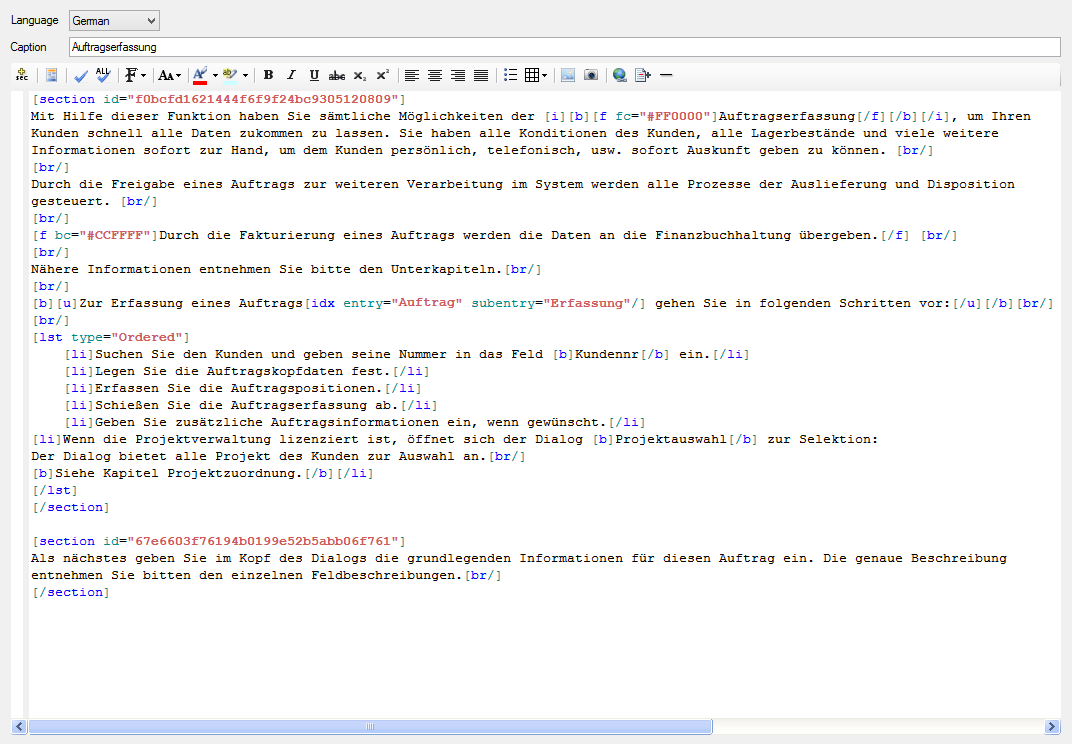The height and width of the screenshot is (744, 1072).
Task: Insert an image from file
Action: coord(568,75)
